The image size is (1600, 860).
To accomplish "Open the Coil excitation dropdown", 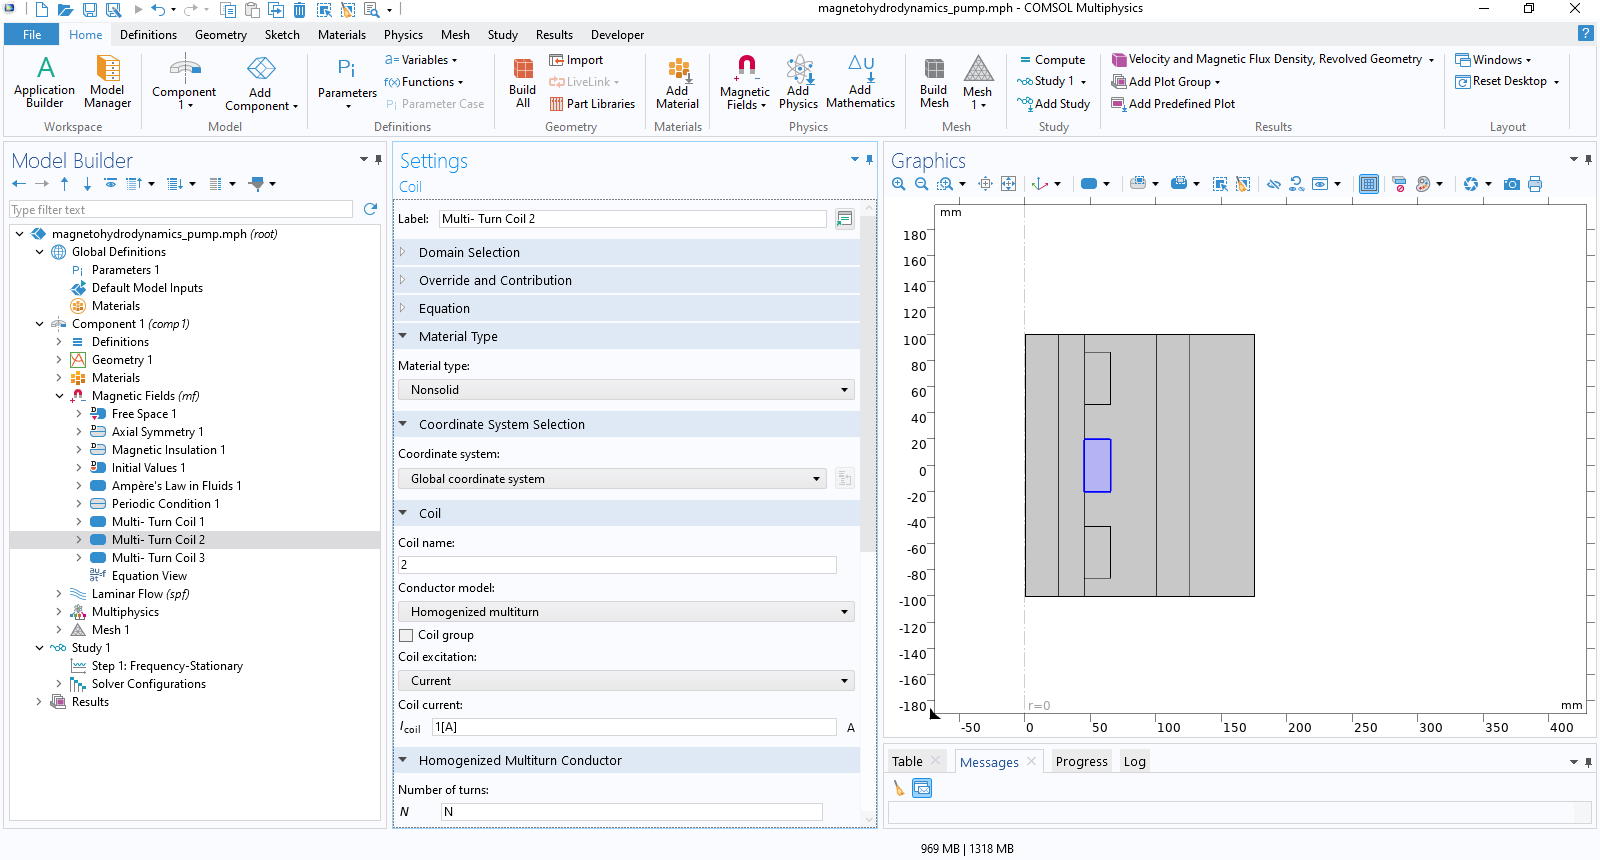I will coord(626,681).
